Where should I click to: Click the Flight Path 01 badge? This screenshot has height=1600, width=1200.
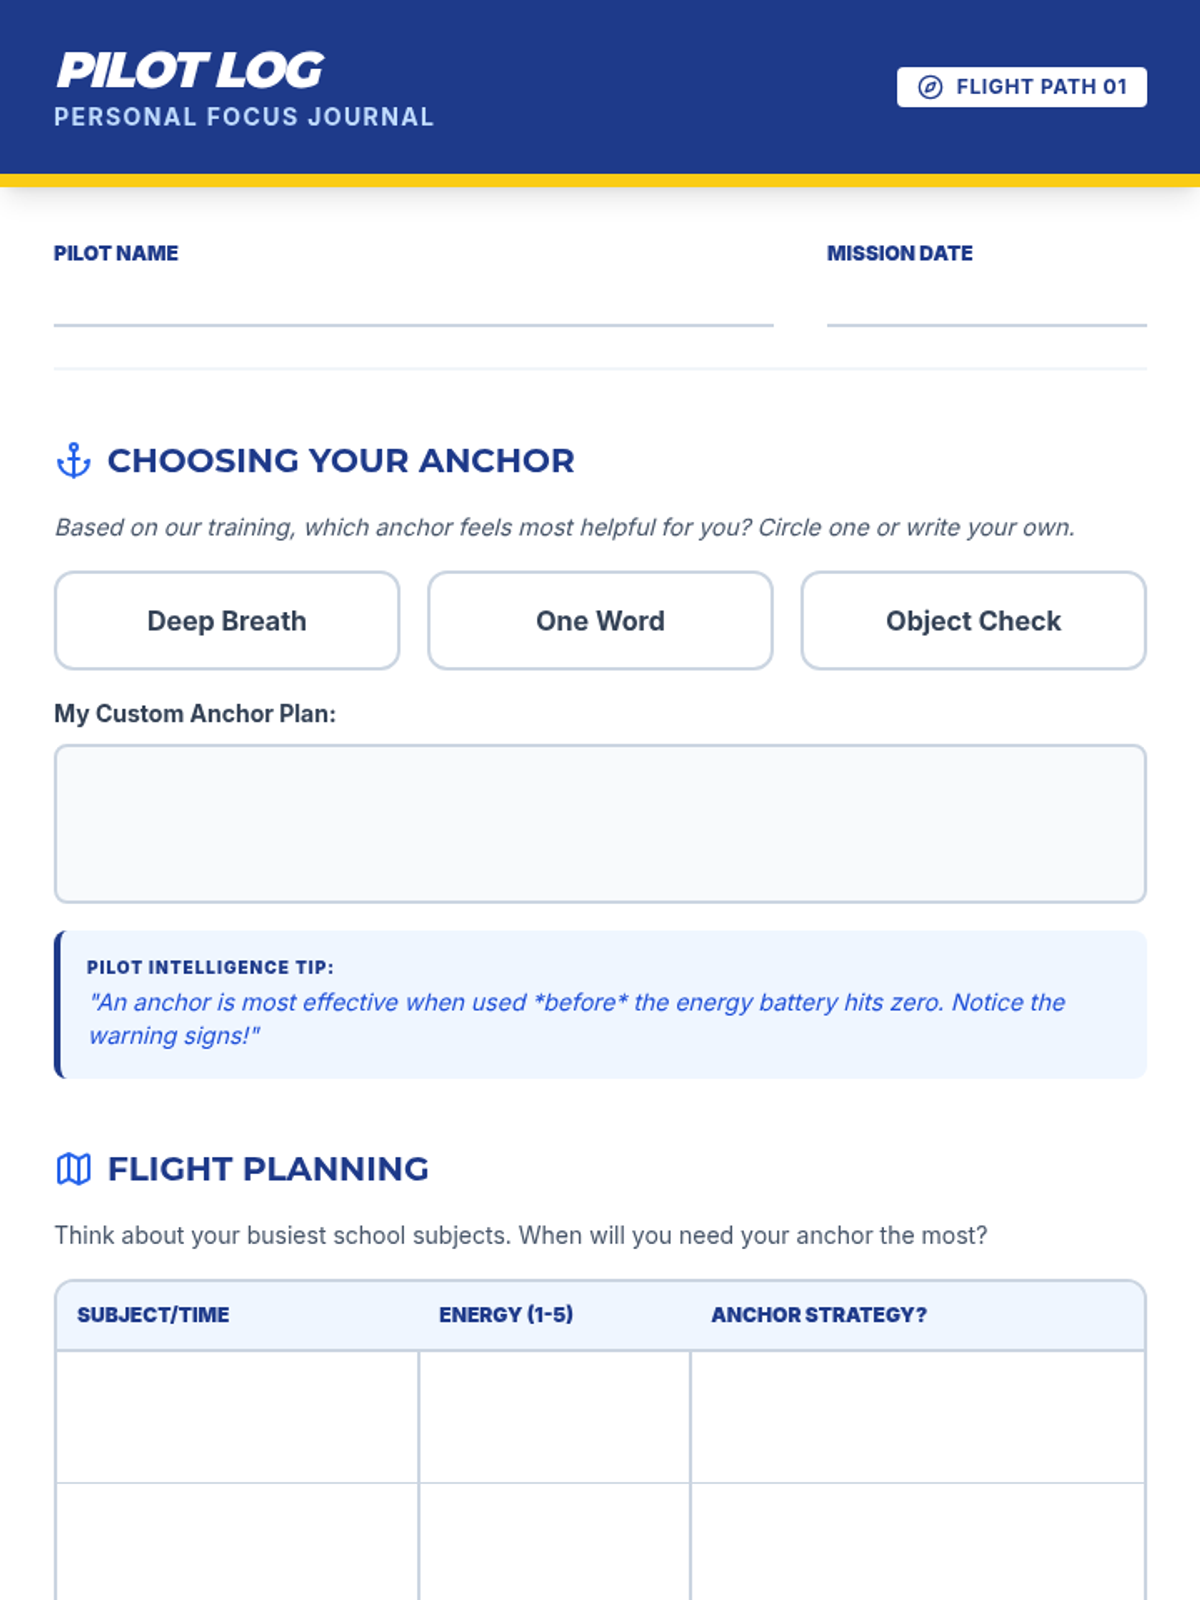coord(1021,87)
